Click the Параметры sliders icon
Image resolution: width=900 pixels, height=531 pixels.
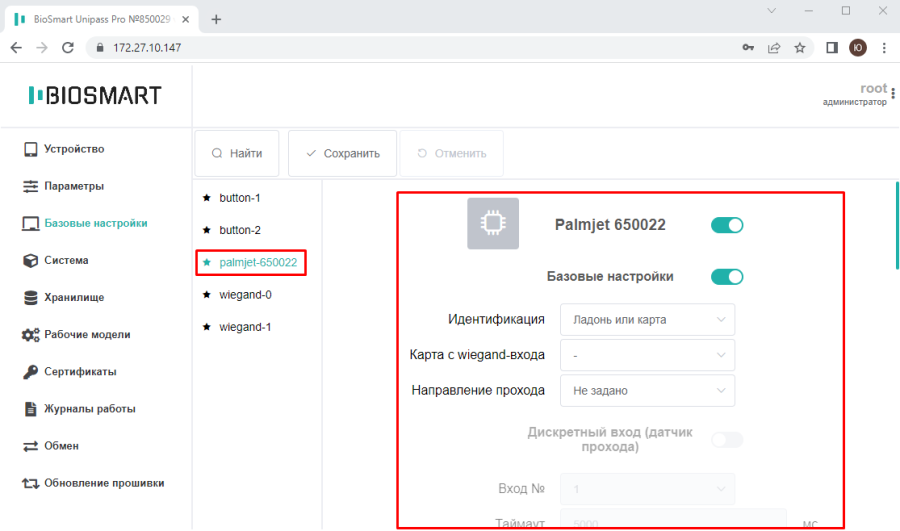[x=30, y=186]
